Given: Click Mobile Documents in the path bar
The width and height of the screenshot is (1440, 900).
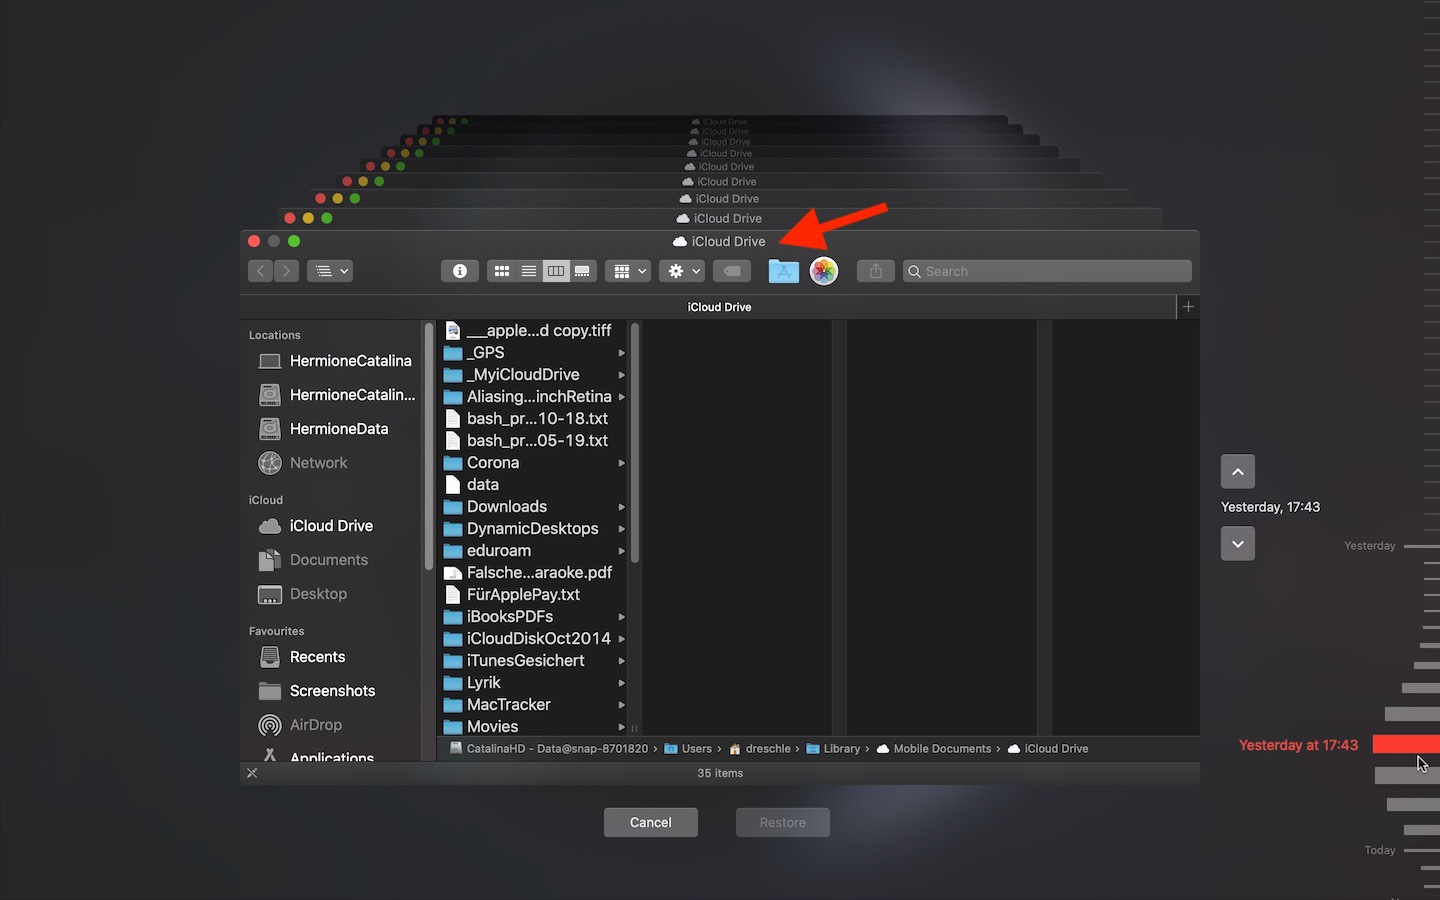Looking at the screenshot, I should click(934, 749).
